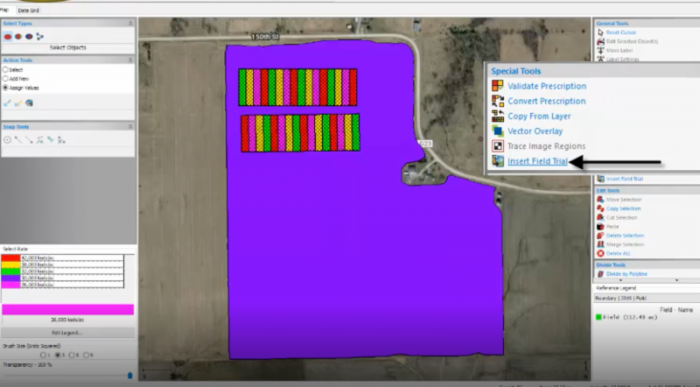Click the Select Objects button
This screenshot has width=700, height=387.
(68, 48)
